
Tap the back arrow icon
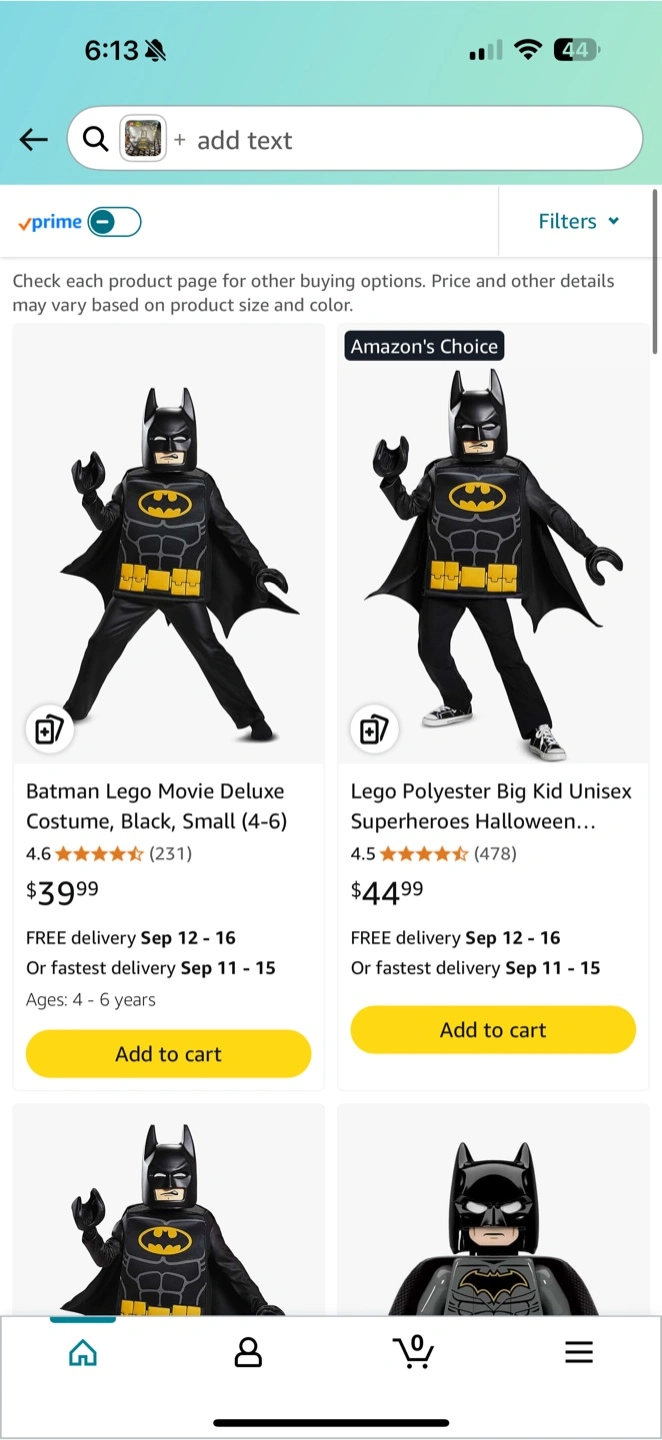34,140
